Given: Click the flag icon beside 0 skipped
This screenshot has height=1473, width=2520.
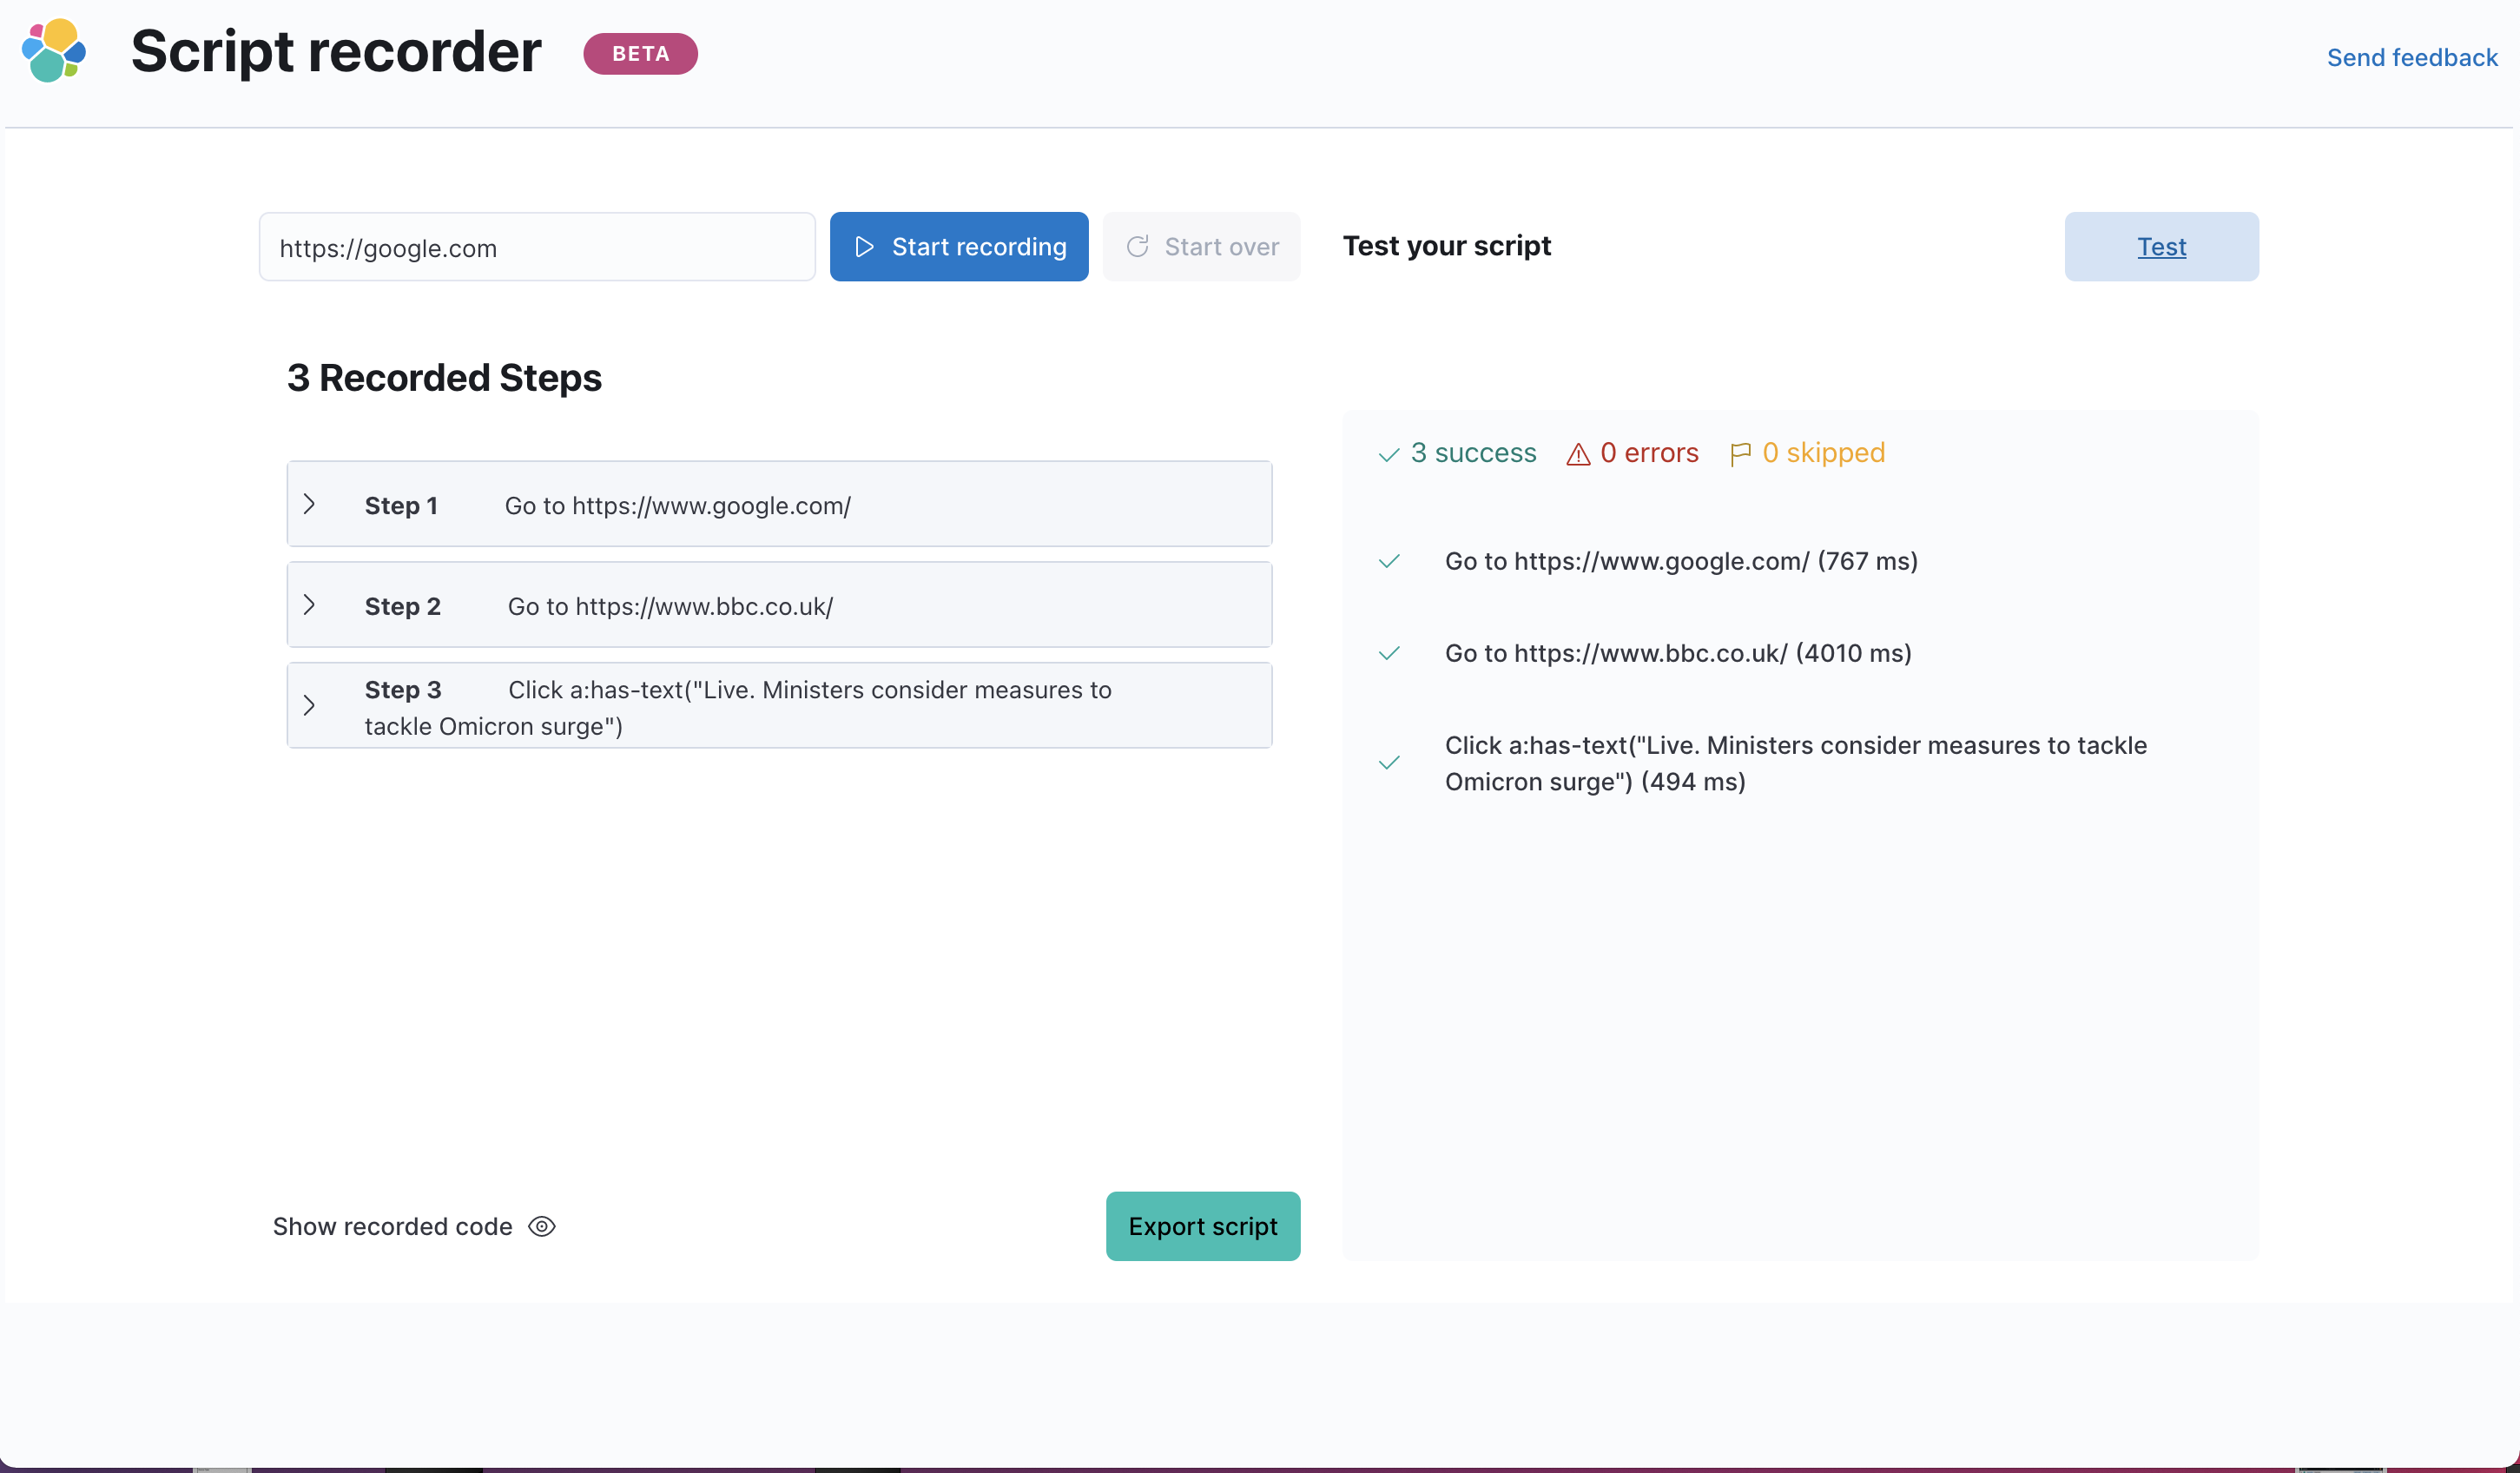Looking at the screenshot, I should coord(1740,453).
